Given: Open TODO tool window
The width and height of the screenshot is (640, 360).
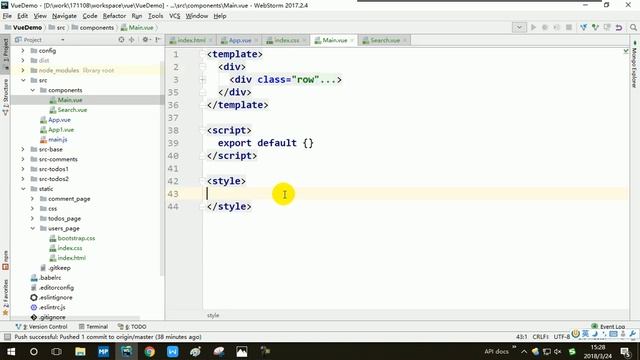Looking at the screenshot, I should click(x=132, y=327).
